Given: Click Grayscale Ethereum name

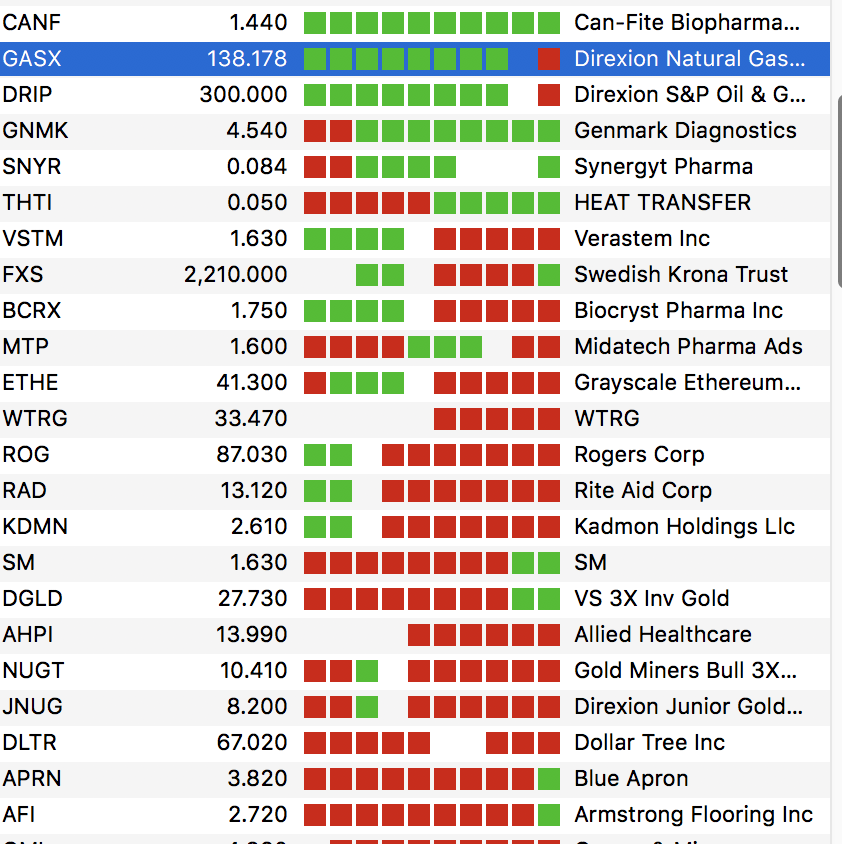Looking at the screenshot, I should 687,383.
